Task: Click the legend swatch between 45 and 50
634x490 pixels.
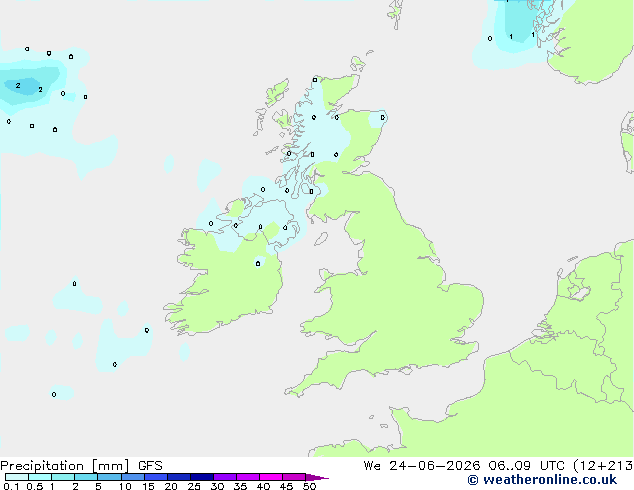Action: click(294, 477)
